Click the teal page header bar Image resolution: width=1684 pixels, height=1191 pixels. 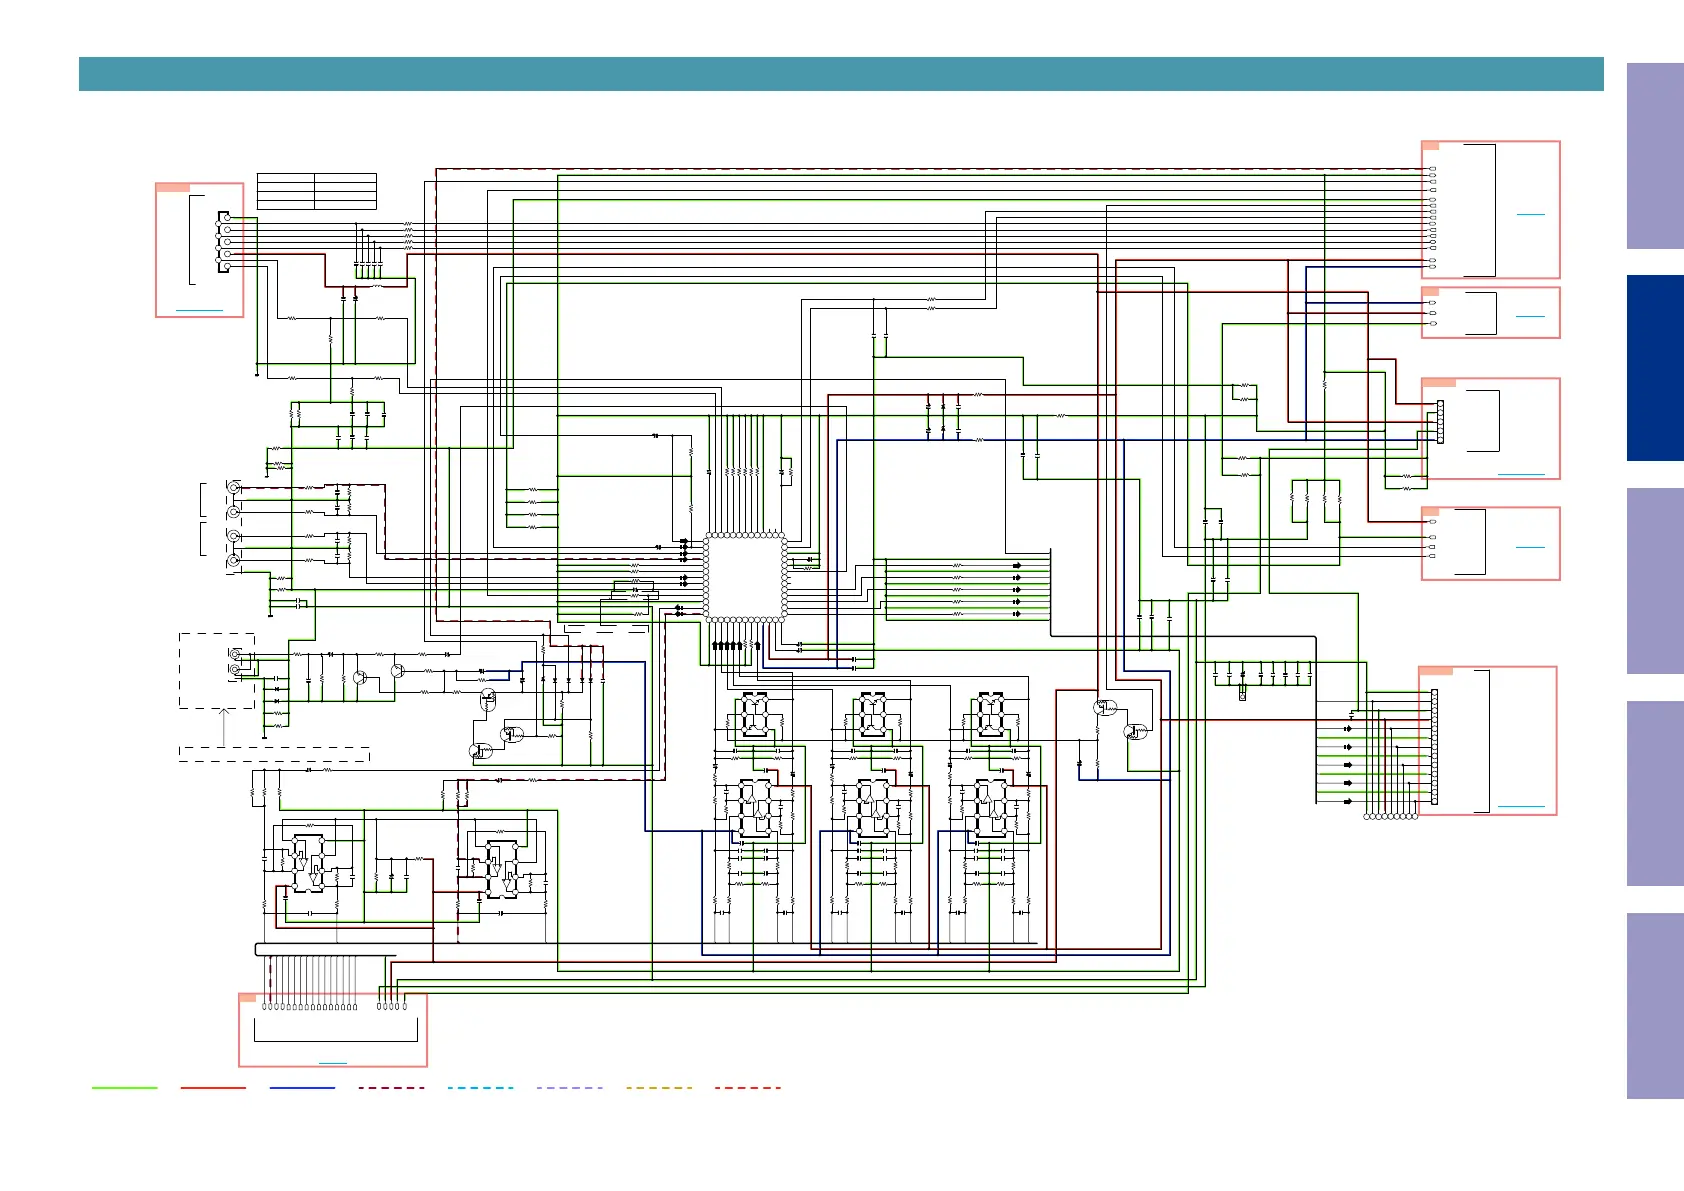point(841,74)
